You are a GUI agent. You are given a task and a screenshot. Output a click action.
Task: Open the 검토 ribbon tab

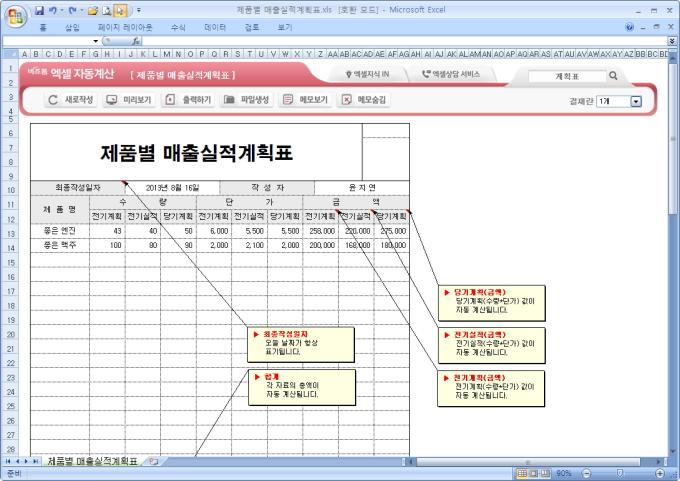(252, 28)
